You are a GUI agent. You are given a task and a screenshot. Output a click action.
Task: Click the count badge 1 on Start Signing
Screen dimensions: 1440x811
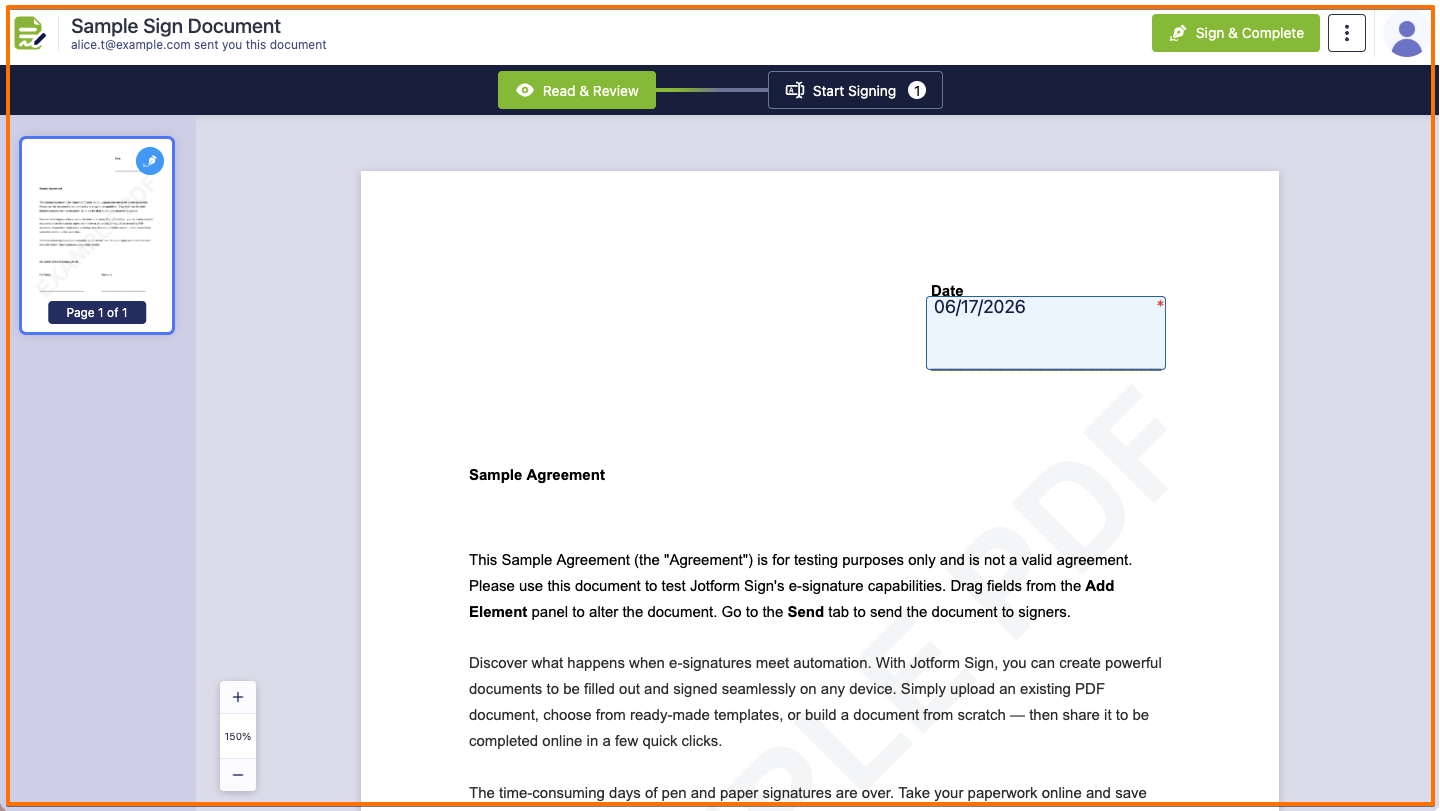(x=917, y=90)
